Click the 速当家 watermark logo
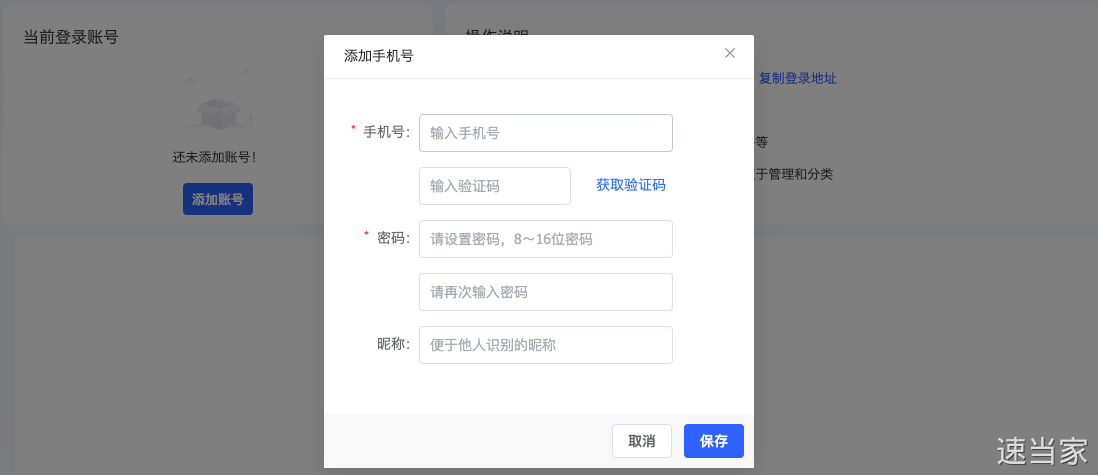The width and height of the screenshot is (1098, 475). pos(1041,451)
